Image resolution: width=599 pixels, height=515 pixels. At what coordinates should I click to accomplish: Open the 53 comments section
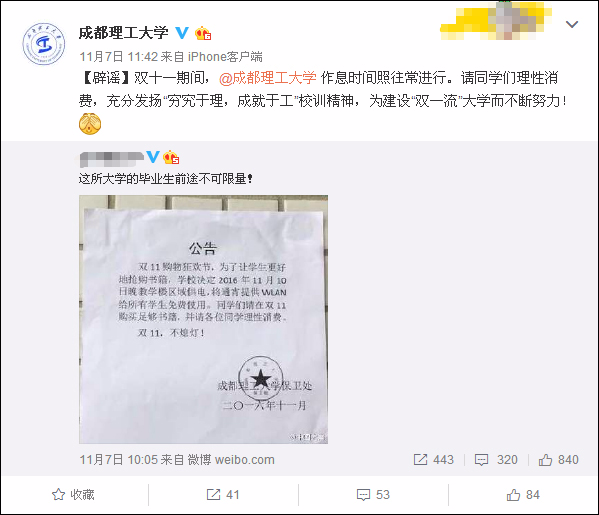(373, 495)
